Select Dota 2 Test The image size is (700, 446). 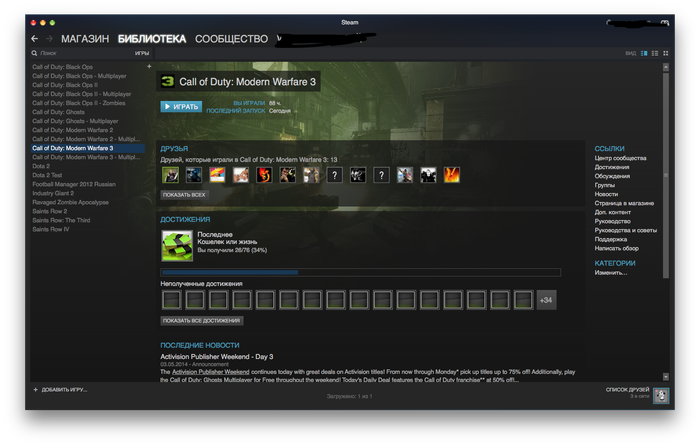click(47, 175)
